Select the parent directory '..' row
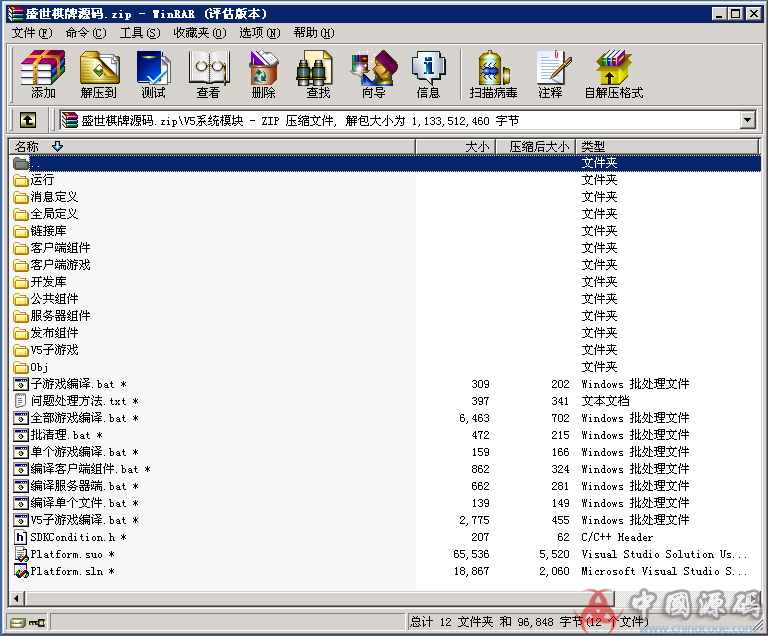 point(385,163)
